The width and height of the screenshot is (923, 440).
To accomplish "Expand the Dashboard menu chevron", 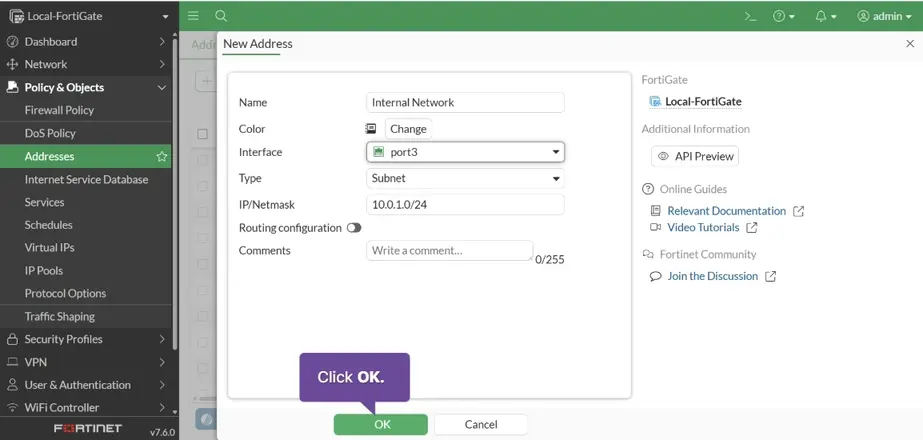I will (x=162, y=42).
